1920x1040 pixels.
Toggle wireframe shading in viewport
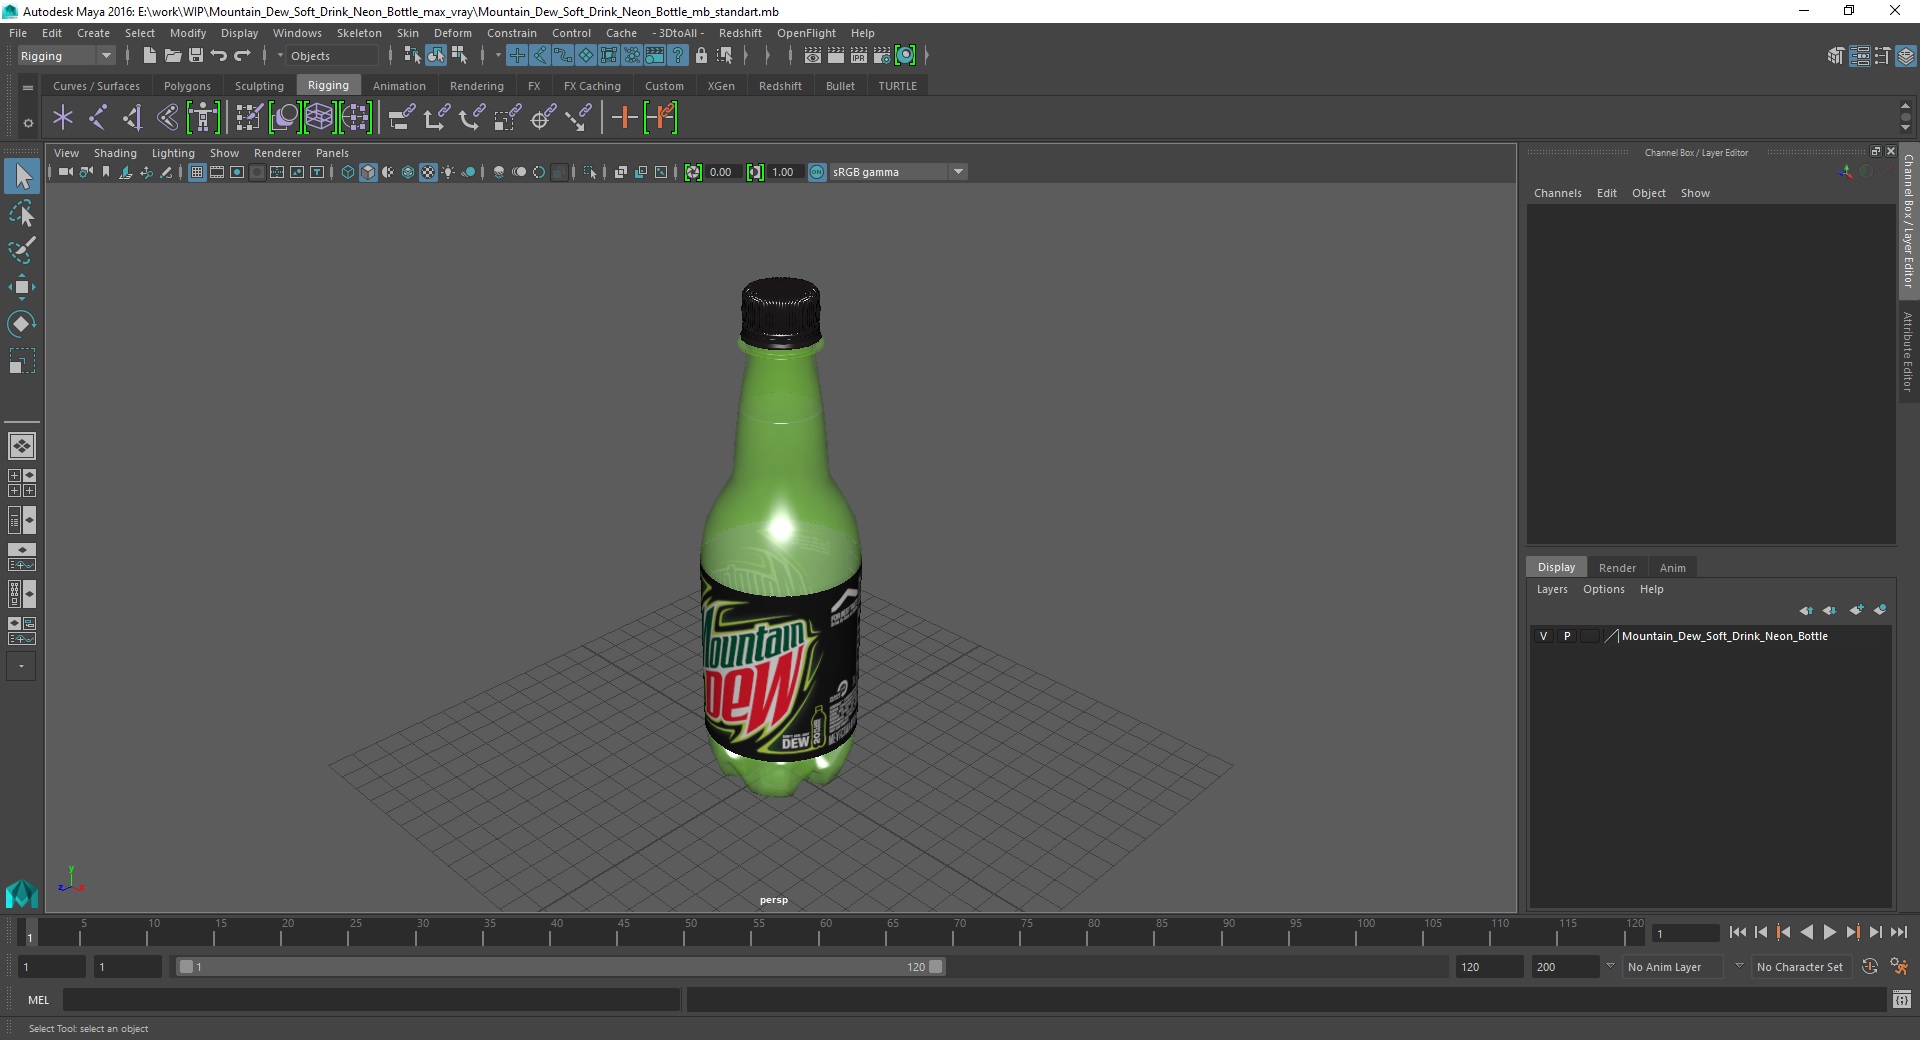point(348,172)
